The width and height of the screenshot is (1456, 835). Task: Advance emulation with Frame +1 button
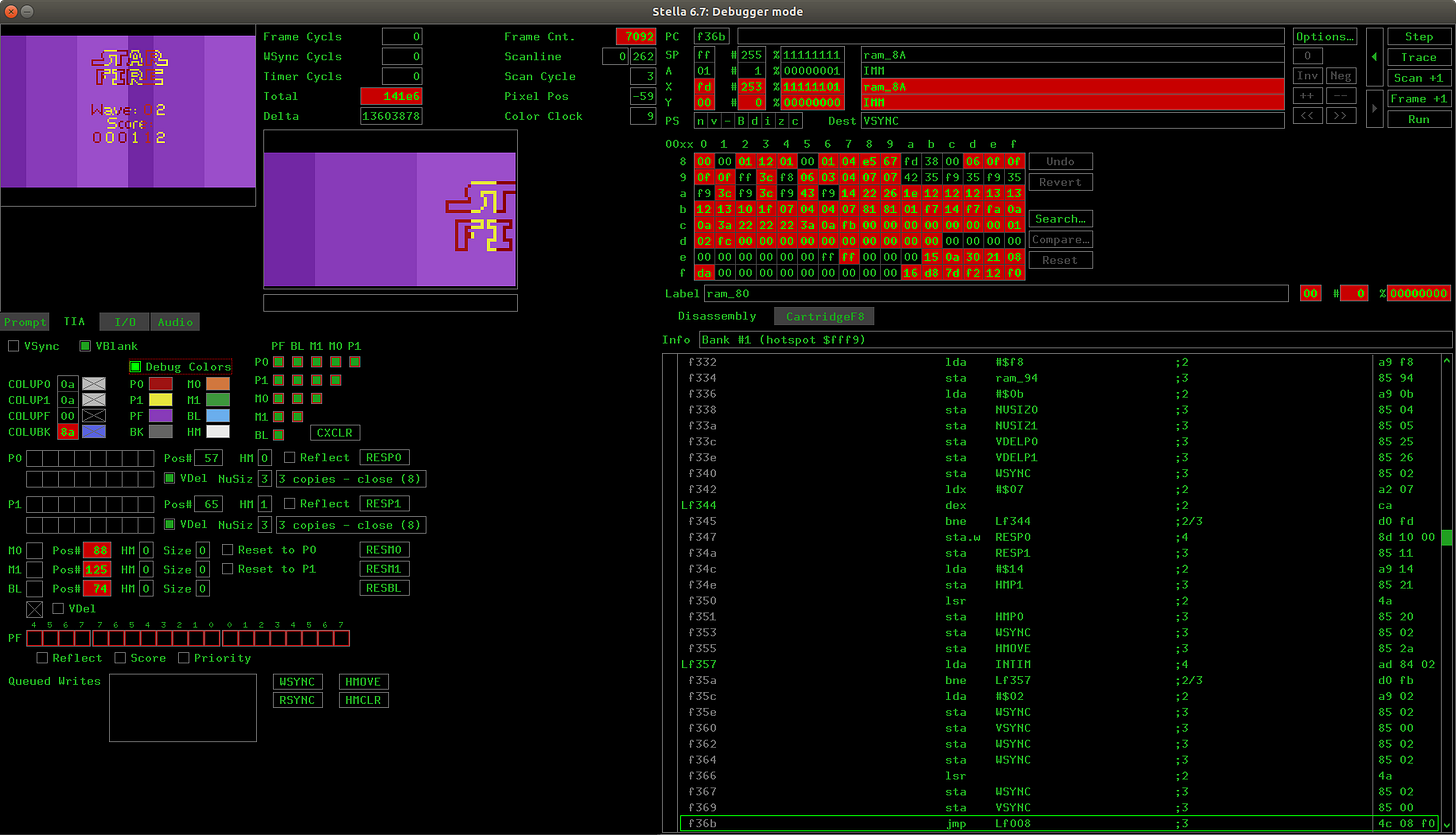click(x=1419, y=98)
